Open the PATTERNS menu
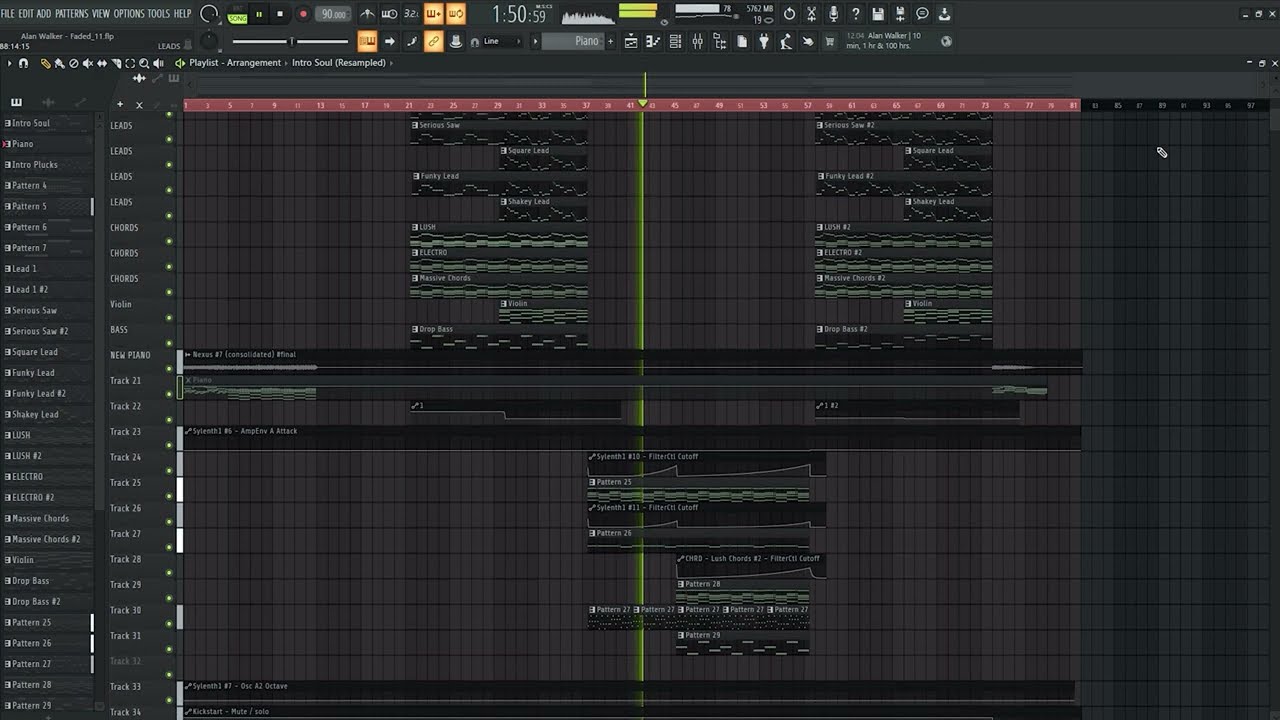This screenshot has height=720, width=1280. pos(71,14)
